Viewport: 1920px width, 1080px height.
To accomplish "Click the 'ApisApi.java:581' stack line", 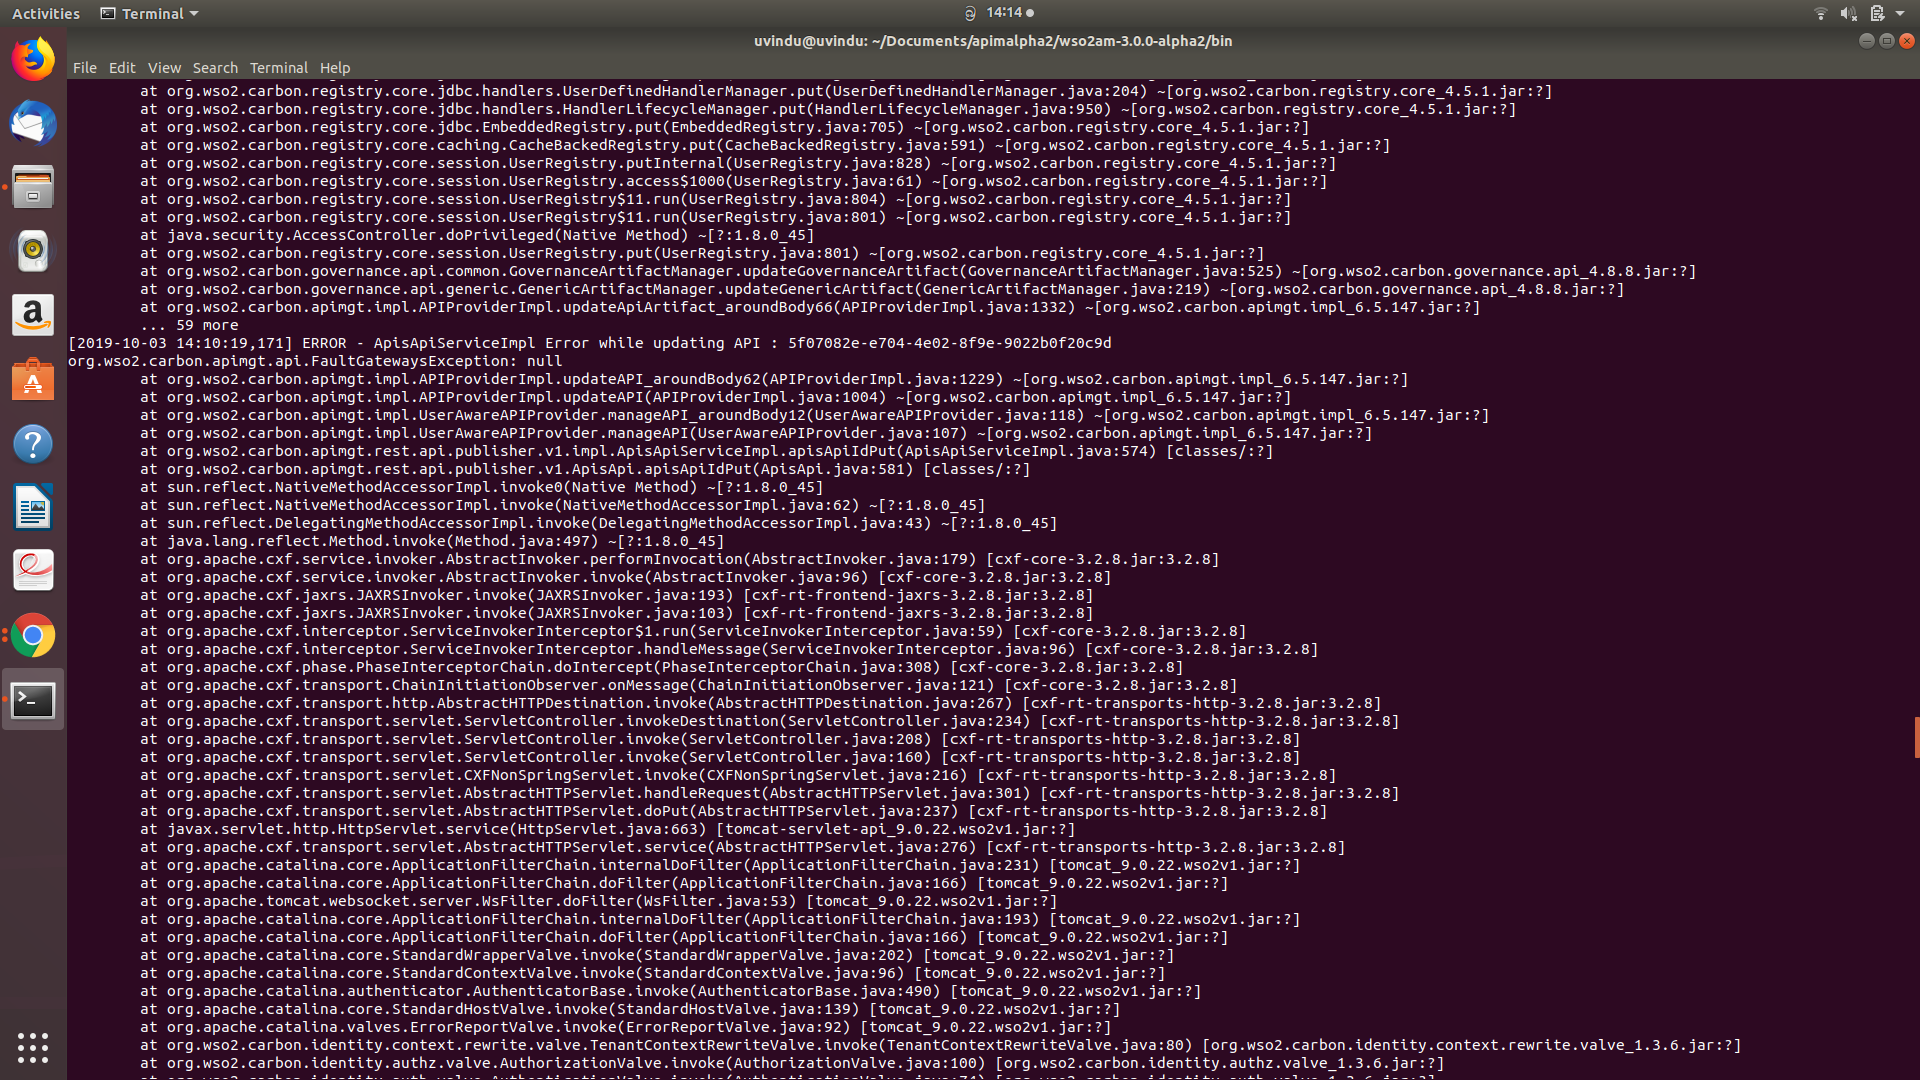I will [585, 469].
